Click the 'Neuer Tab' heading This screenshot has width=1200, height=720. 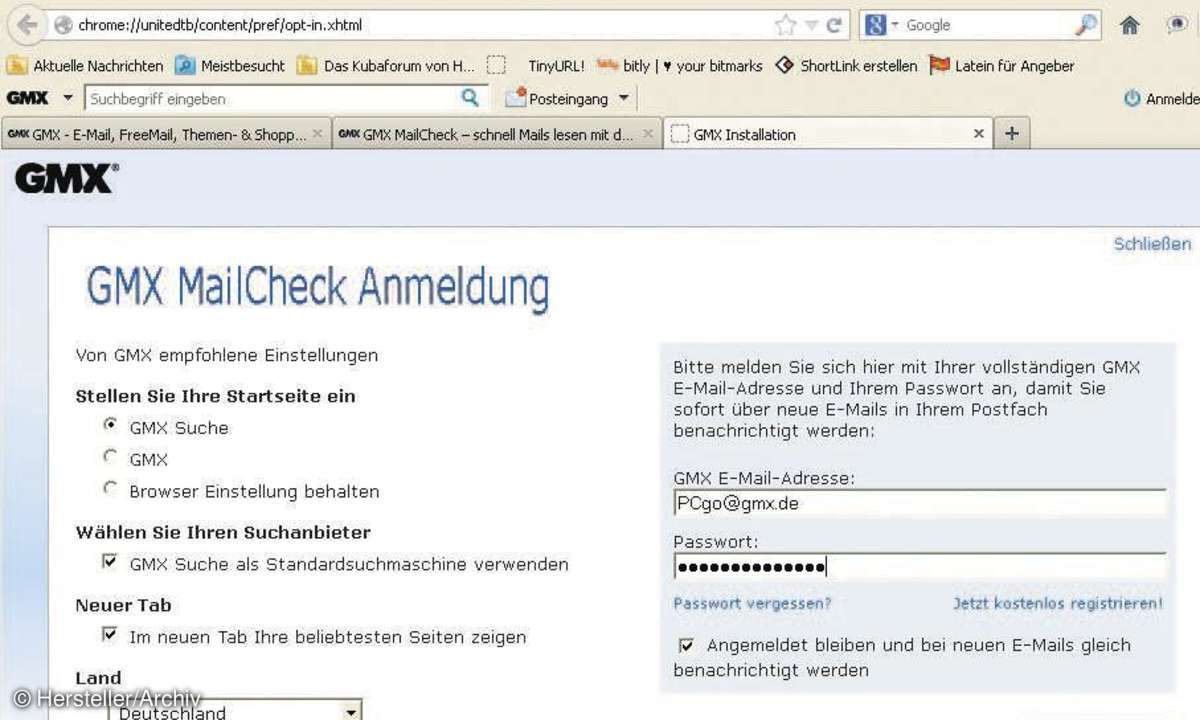point(123,605)
